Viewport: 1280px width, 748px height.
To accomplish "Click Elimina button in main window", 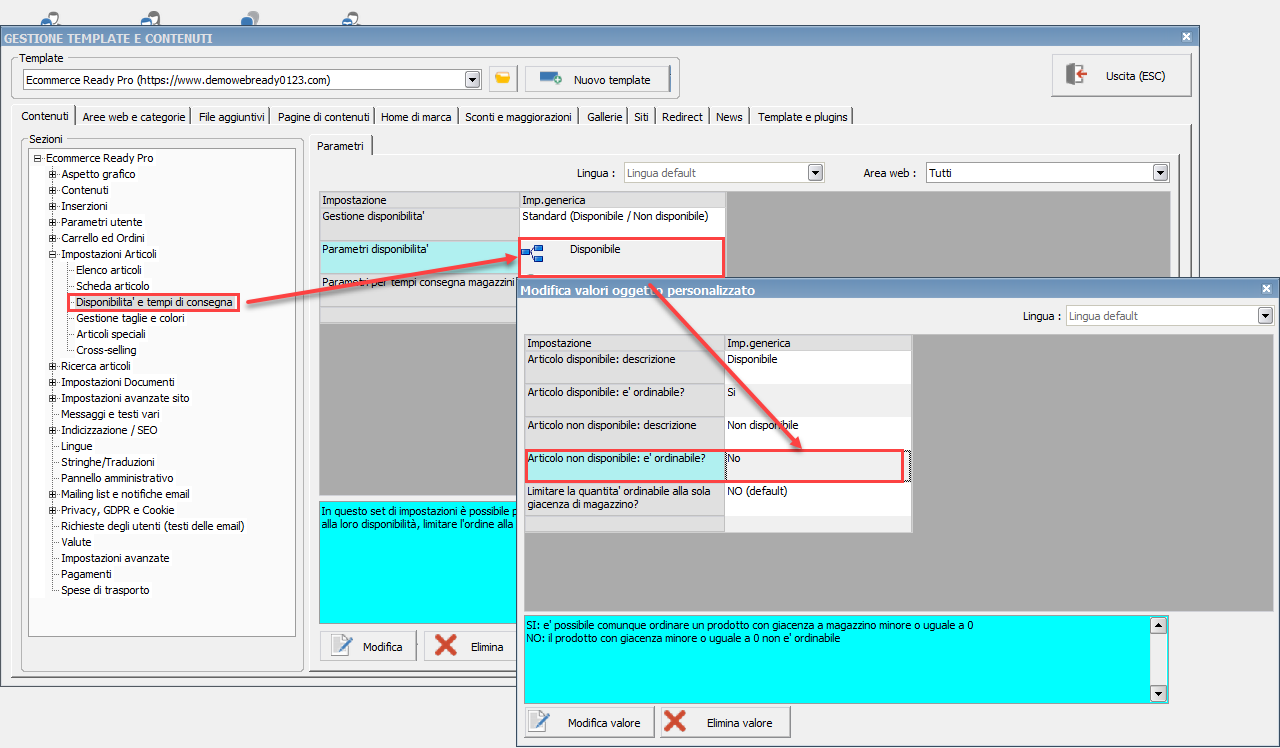I will pos(472,647).
